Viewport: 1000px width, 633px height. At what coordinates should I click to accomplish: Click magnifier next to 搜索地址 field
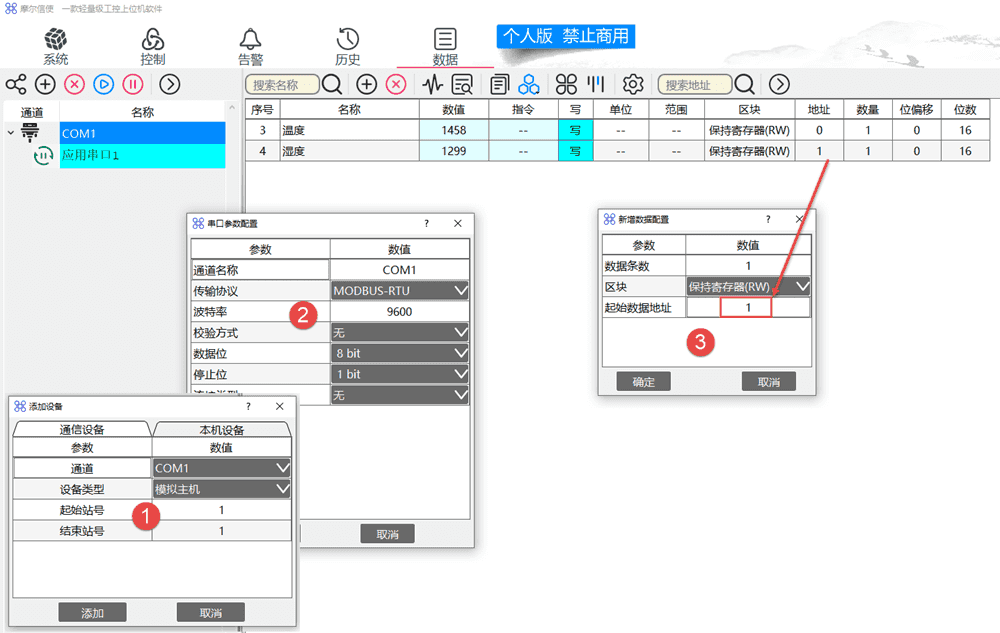(744, 84)
